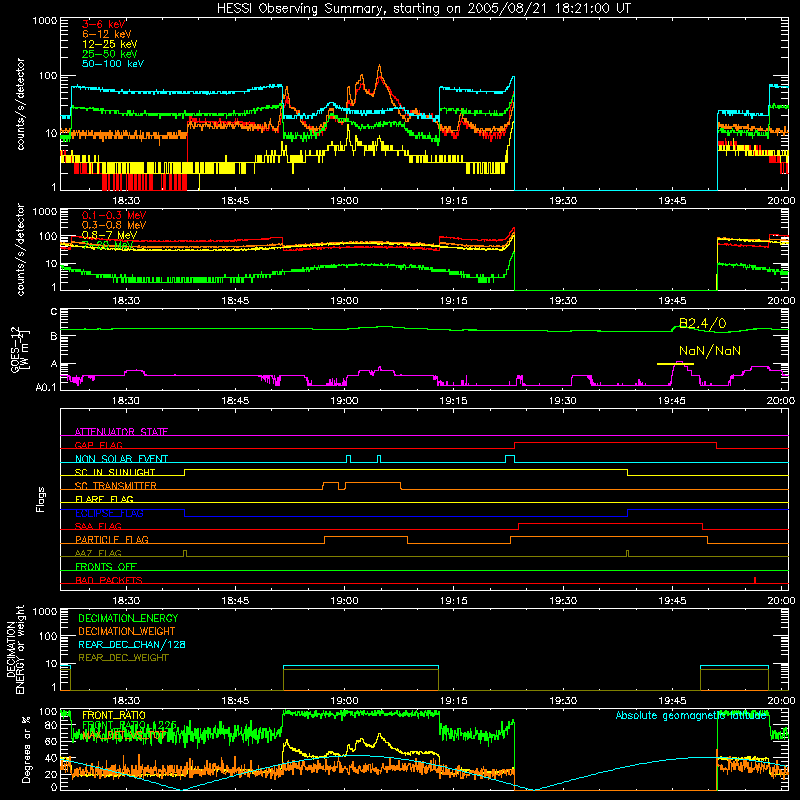Click the DECIMATION_ENERGY legend label
Screen dimensions: 800x800
(128, 618)
